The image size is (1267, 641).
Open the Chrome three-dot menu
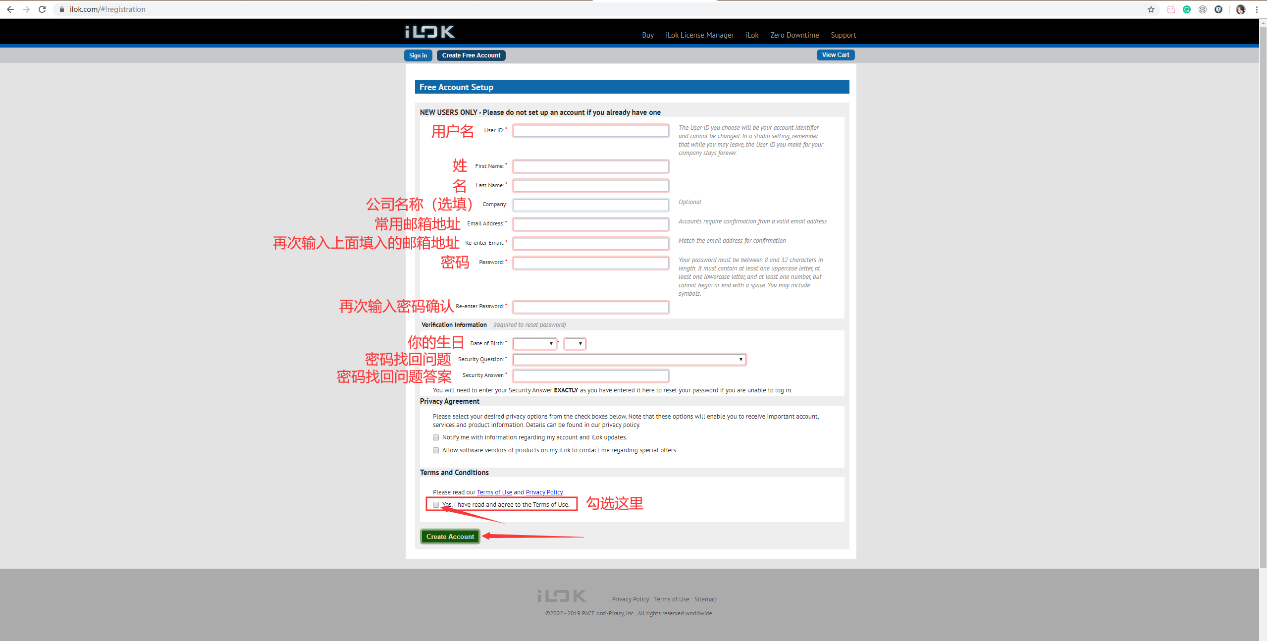1257,9
